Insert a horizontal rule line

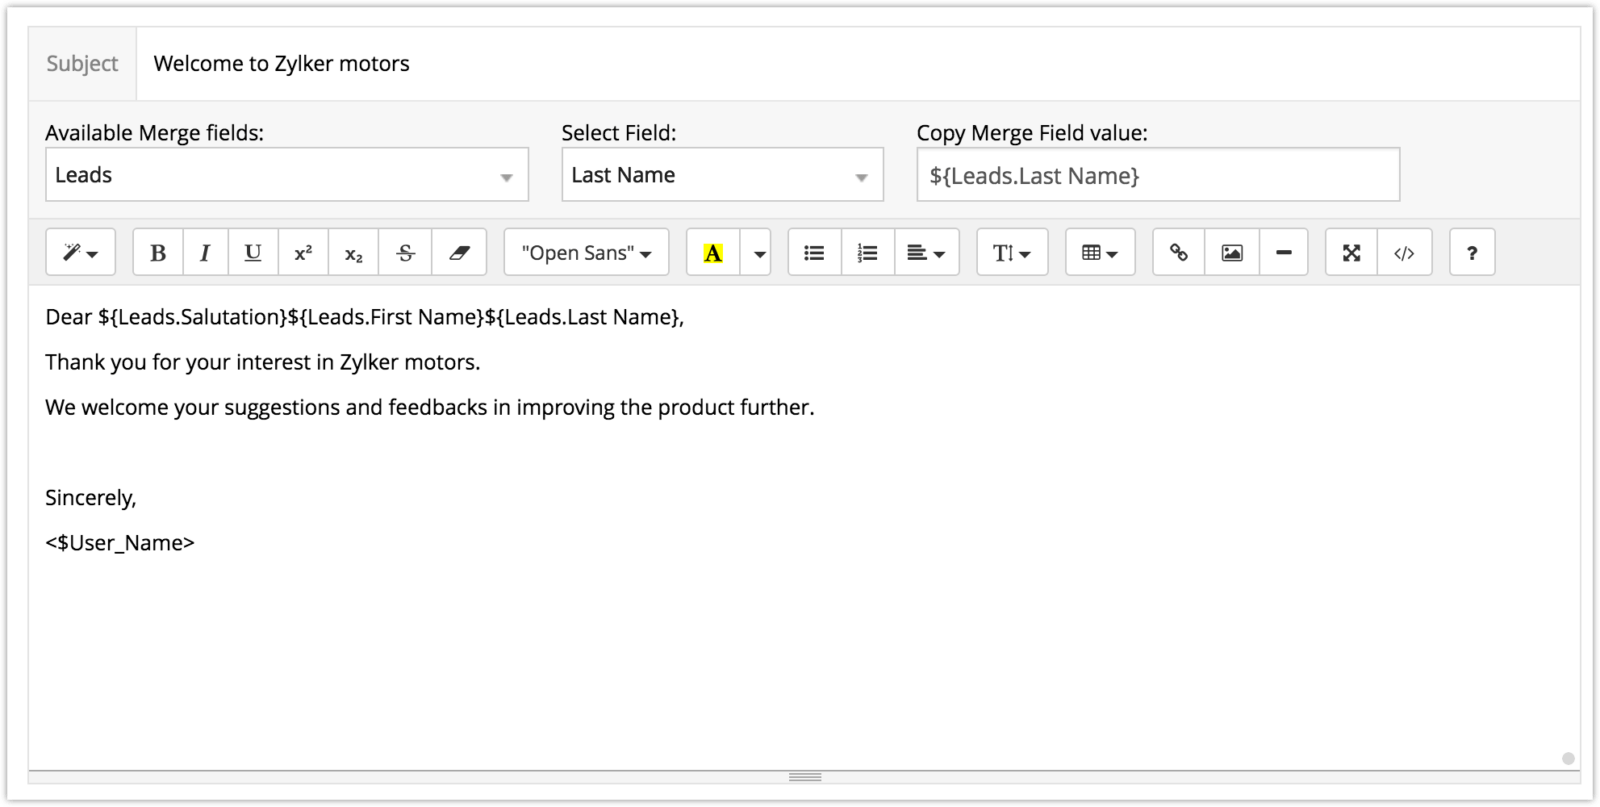click(1284, 253)
